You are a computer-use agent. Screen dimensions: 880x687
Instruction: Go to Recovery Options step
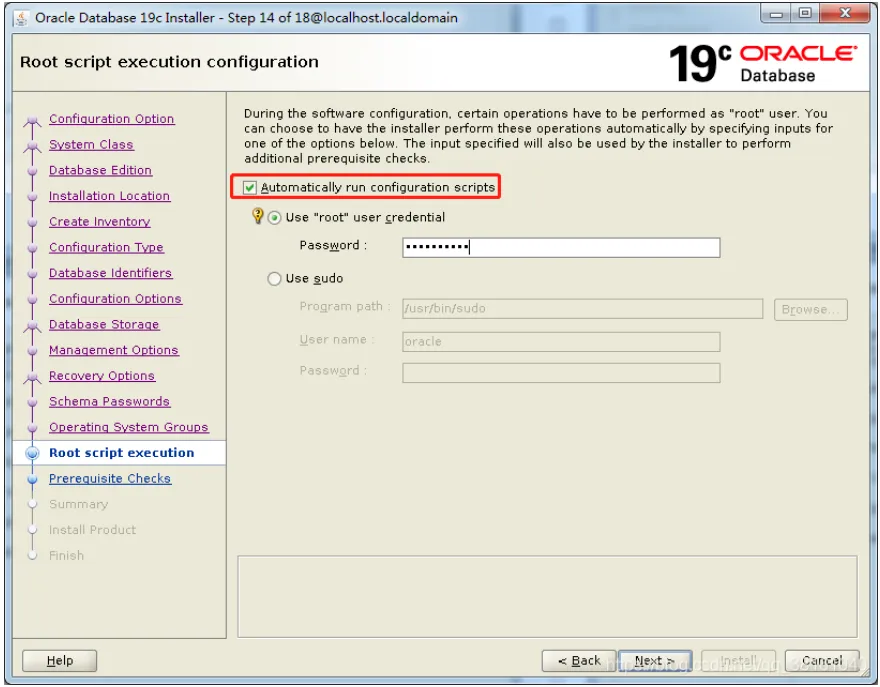click(x=102, y=376)
